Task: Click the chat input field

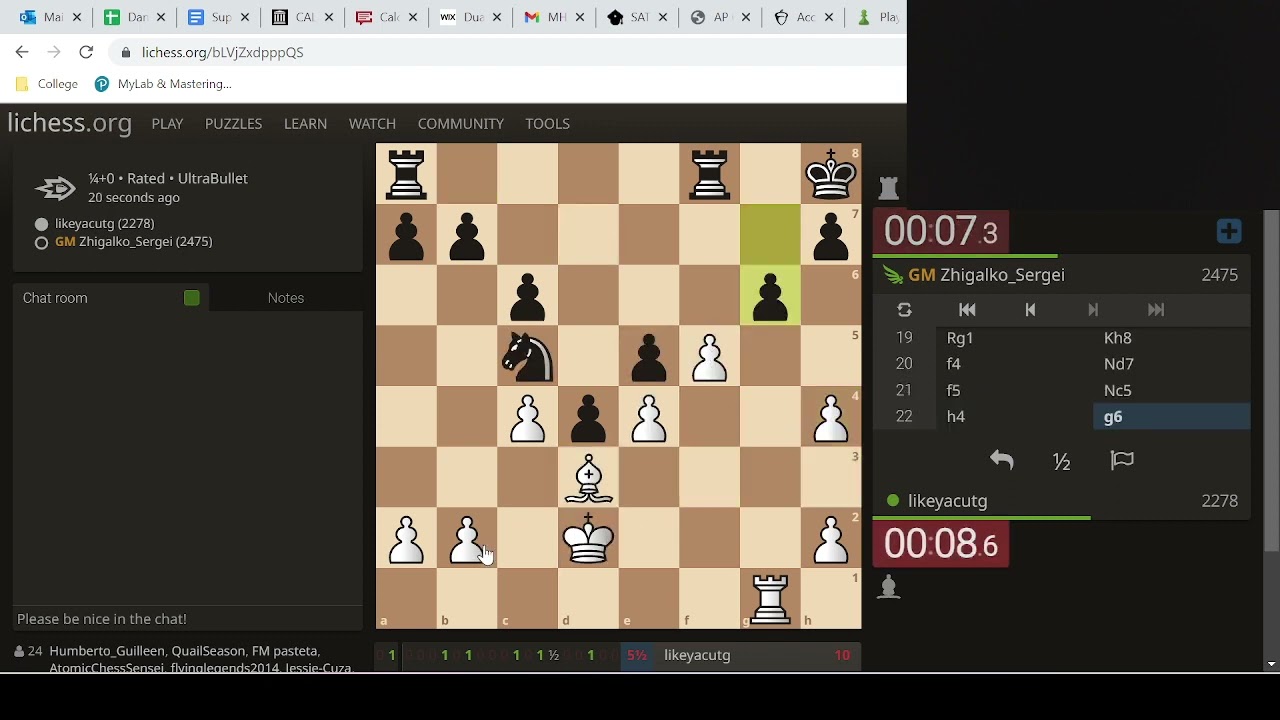Action: [188, 619]
